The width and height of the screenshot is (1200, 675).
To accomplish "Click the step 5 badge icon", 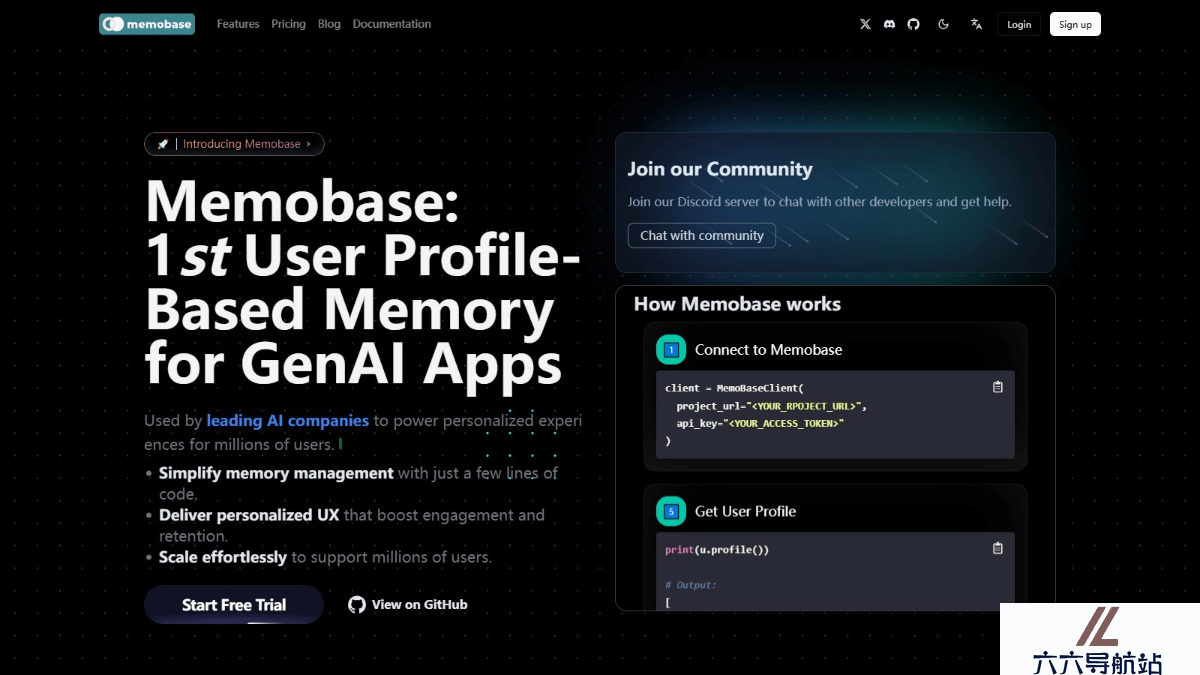I will (x=671, y=511).
